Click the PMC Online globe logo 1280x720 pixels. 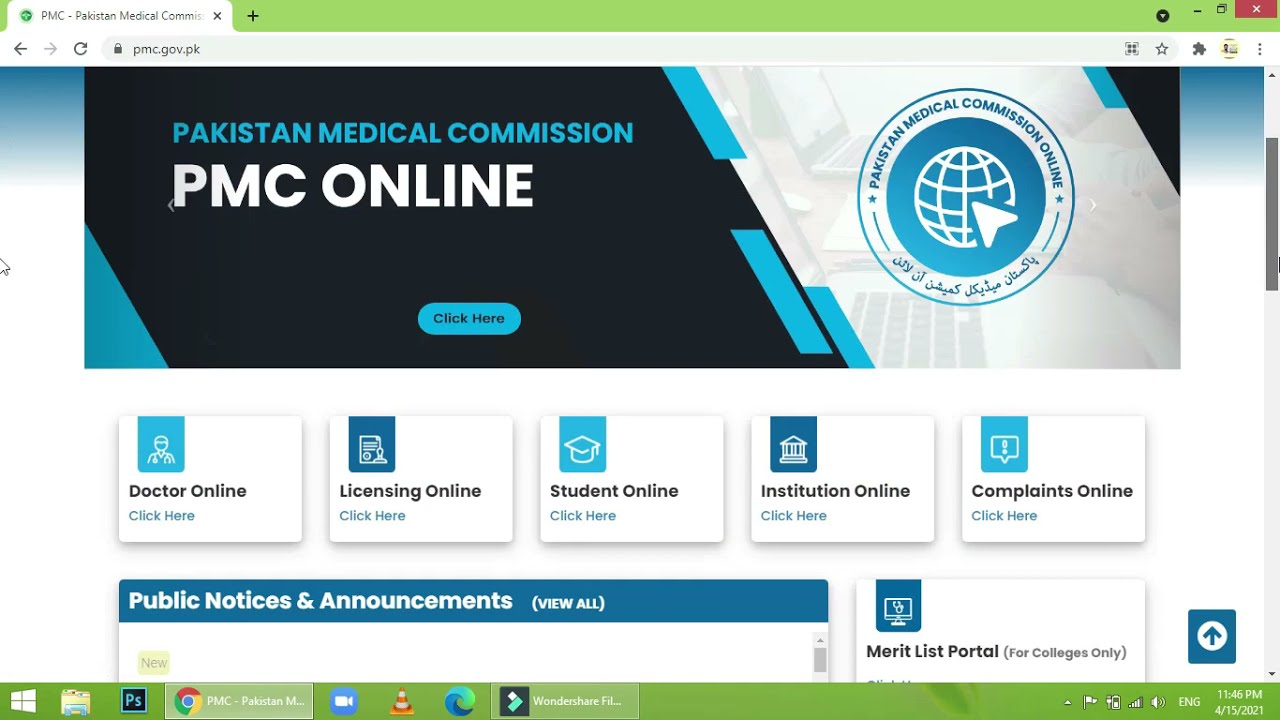pyautogui.click(x=966, y=196)
